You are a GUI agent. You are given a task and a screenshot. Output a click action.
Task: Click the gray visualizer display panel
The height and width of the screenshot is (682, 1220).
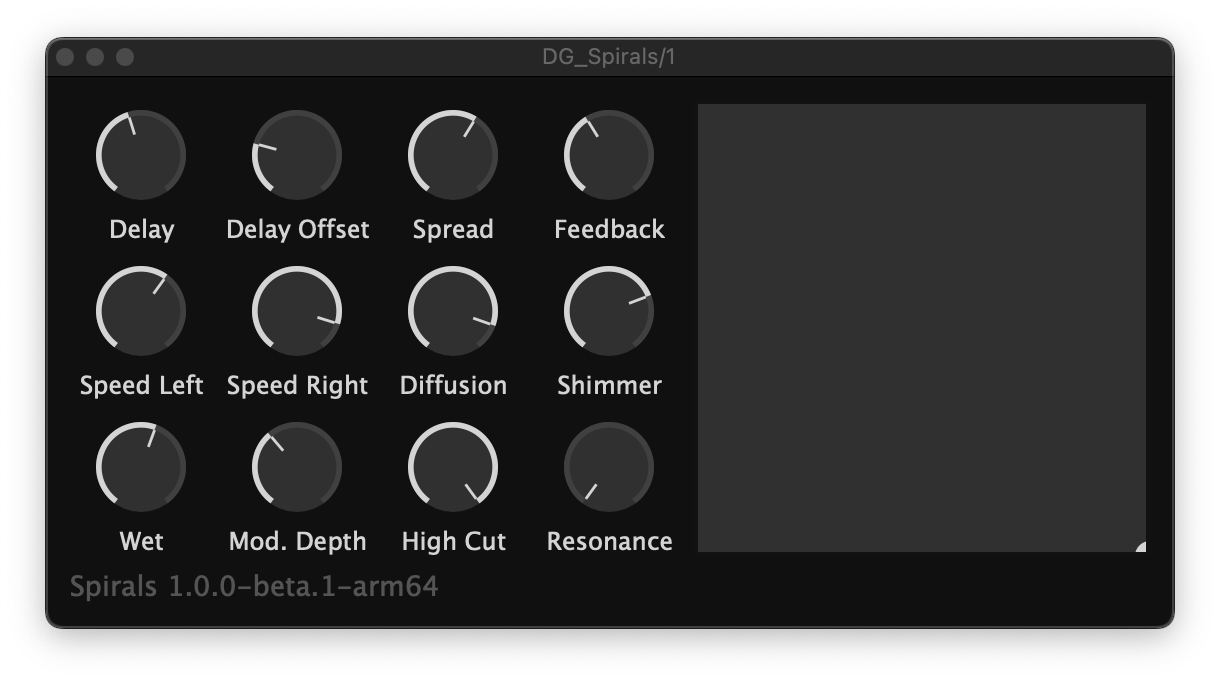click(921, 327)
